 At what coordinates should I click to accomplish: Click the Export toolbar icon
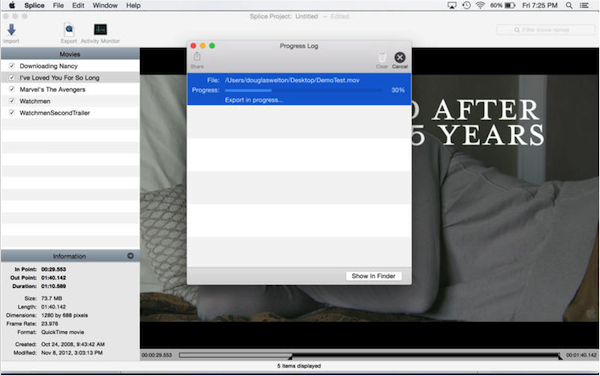click(x=69, y=30)
